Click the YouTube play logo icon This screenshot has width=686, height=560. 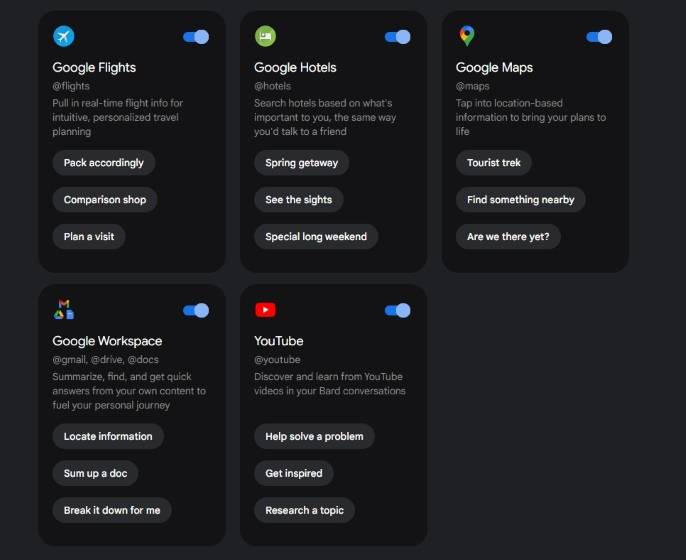pyautogui.click(x=265, y=310)
